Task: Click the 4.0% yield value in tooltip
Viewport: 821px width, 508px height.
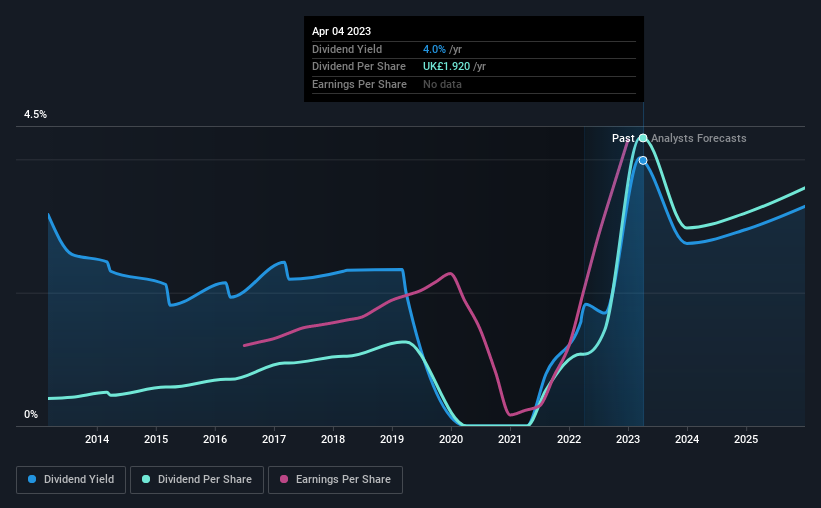Action: [x=434, y=49]
